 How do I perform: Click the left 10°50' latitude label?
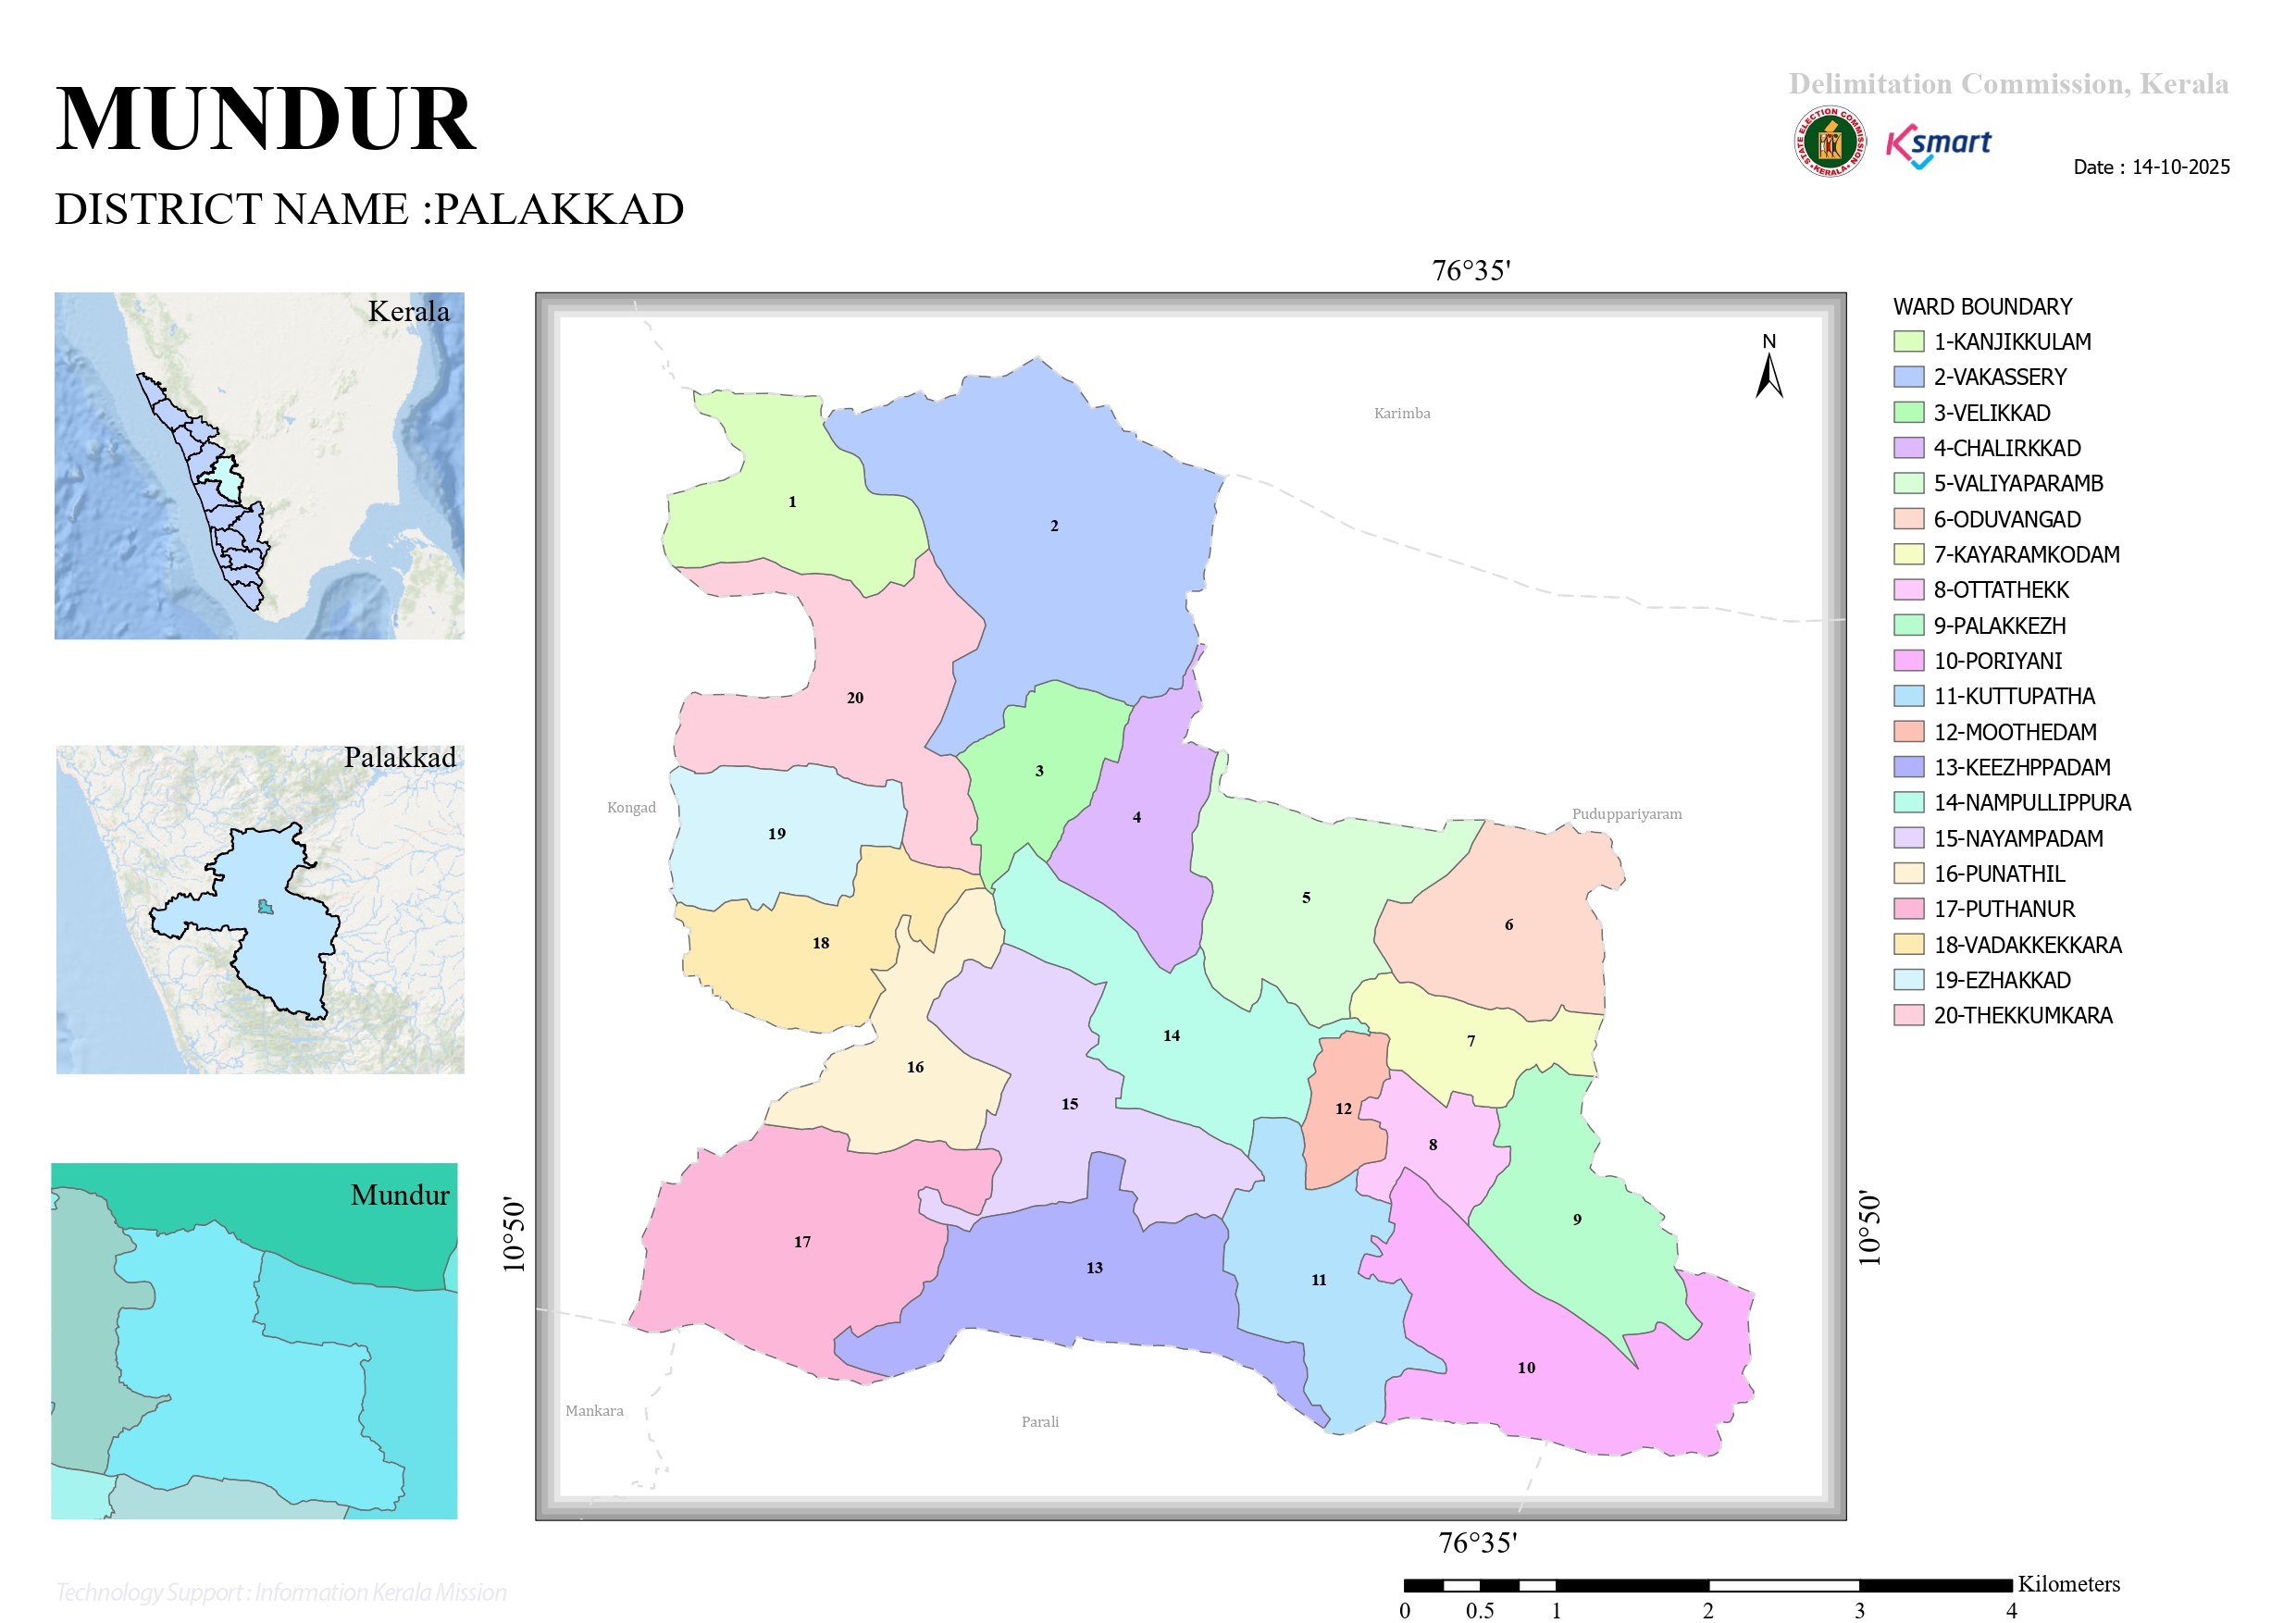pyautogui.click(x=513, y=1235)
